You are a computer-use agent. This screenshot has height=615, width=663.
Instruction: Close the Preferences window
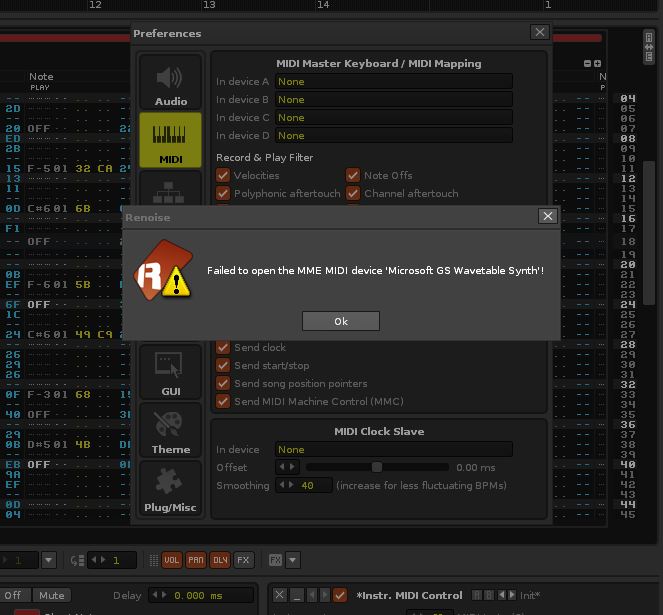[x=540, y=32]
